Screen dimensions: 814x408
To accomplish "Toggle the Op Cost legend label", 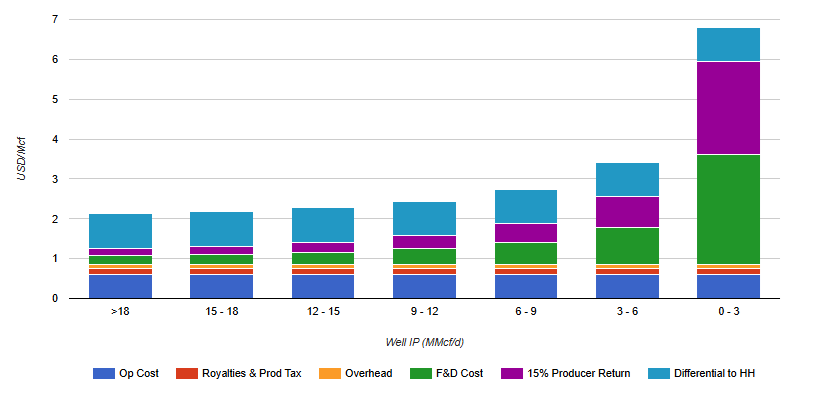I will 140,373.
